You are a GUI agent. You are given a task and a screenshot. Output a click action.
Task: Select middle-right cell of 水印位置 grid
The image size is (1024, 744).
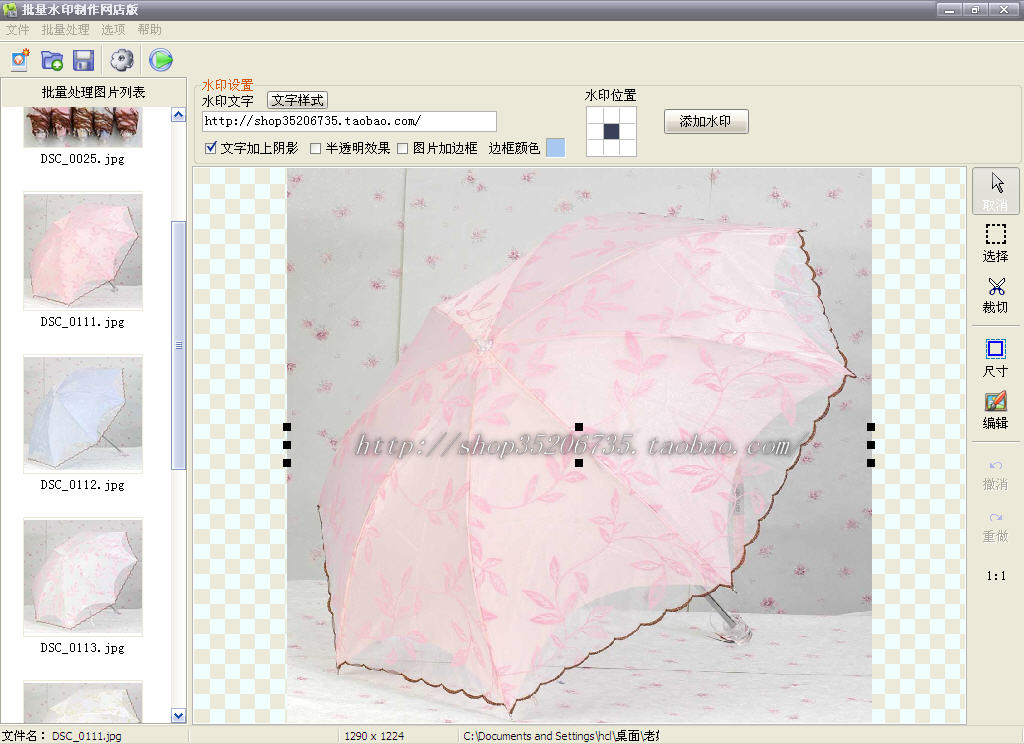(x=628, y=131)
